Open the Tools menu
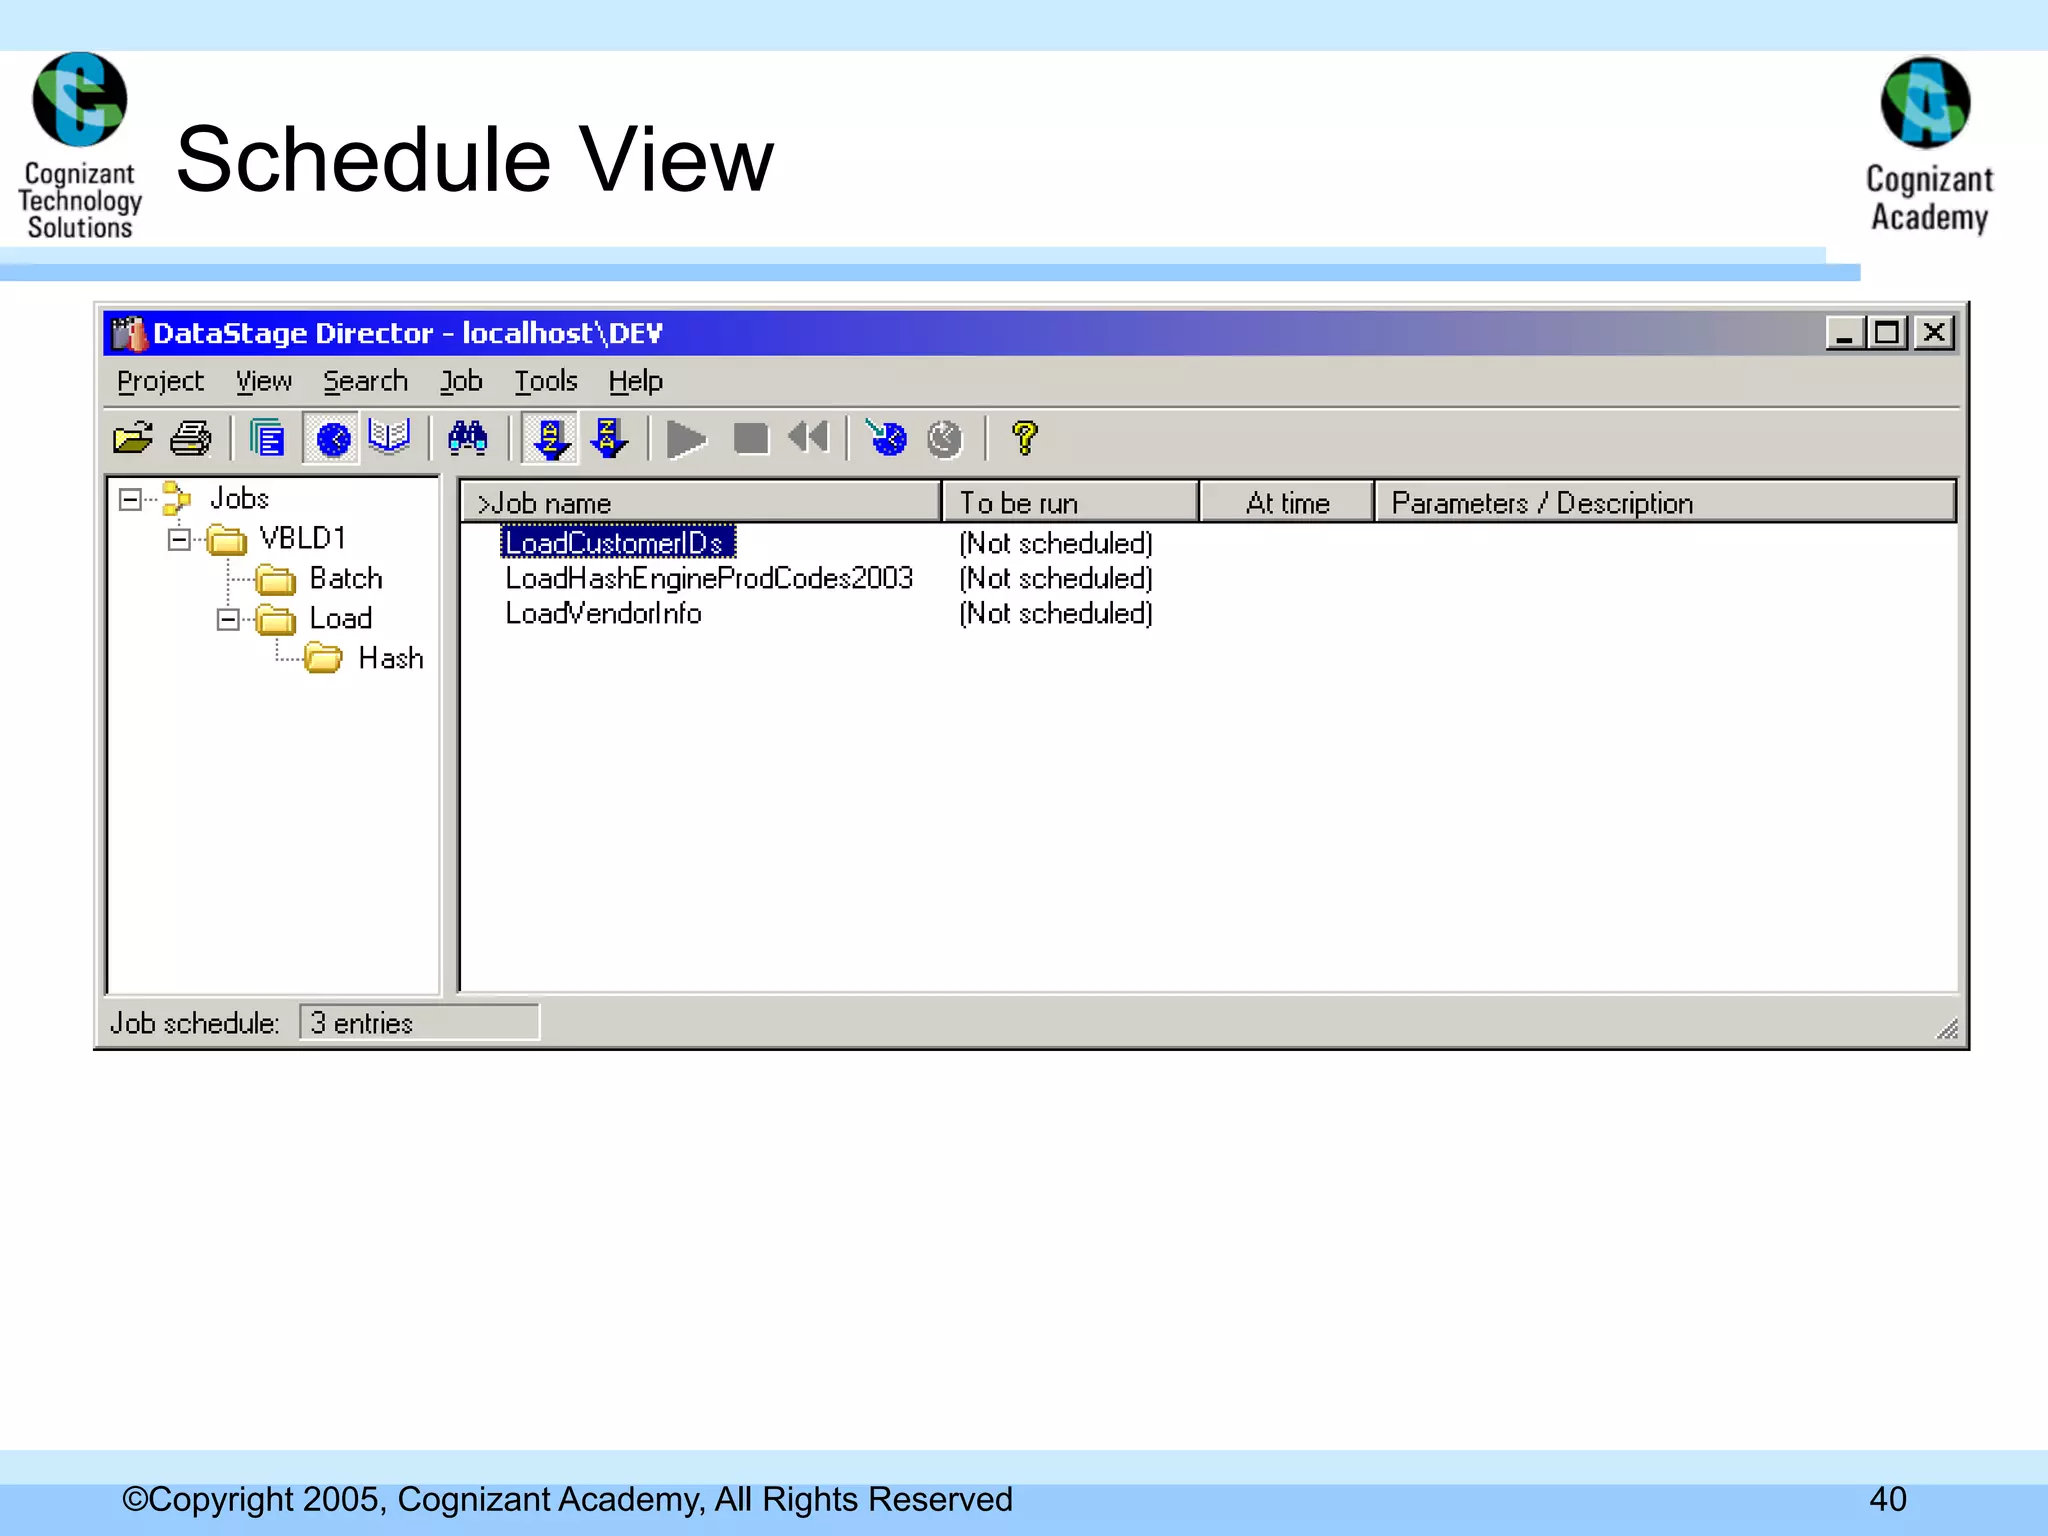2048x1536 pixels. [x=546, y=381]
